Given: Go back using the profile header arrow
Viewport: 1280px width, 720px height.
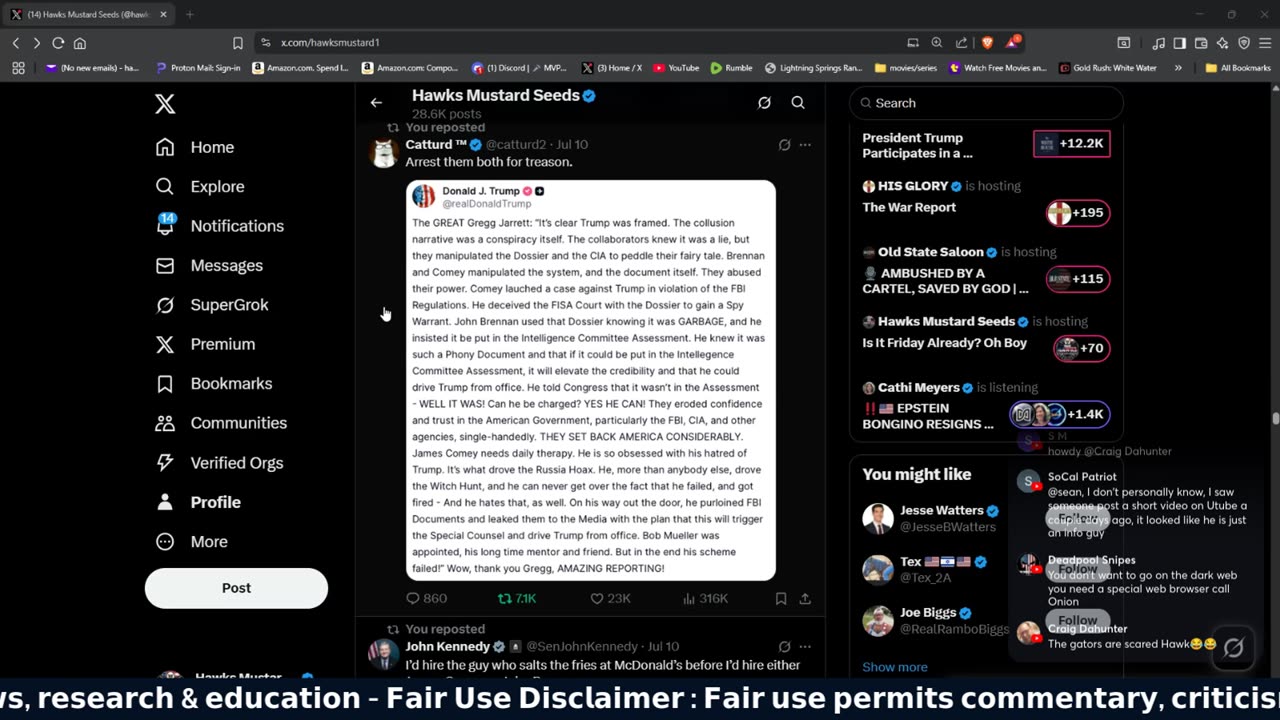Looking at the screenshot, I should click(376, 103).
